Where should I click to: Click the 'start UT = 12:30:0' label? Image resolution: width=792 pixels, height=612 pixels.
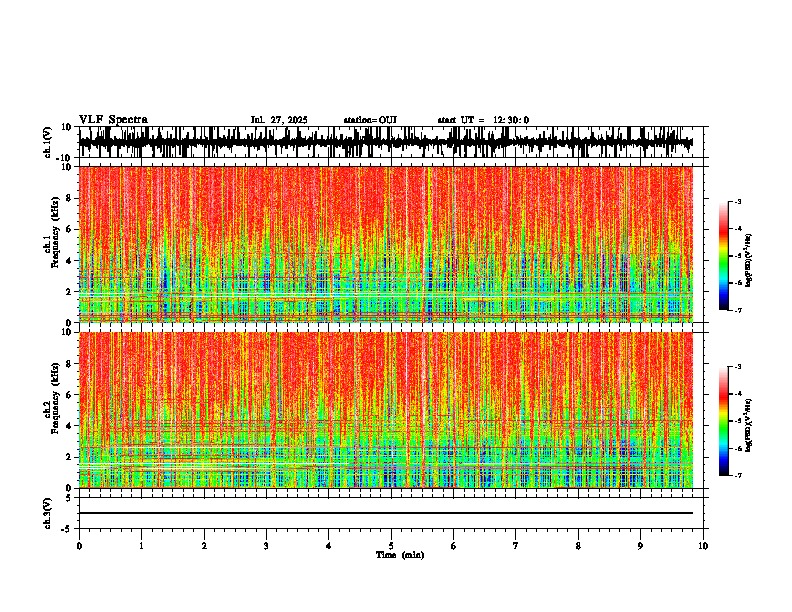[x=483, y=120]
